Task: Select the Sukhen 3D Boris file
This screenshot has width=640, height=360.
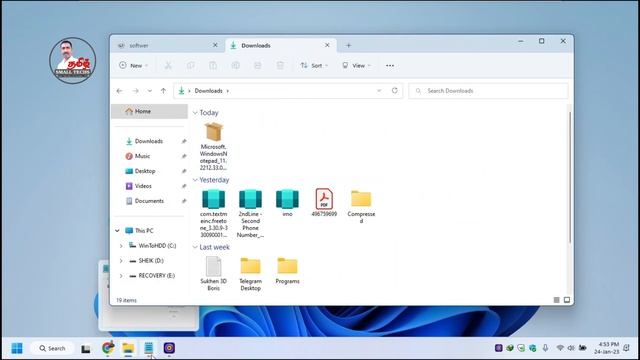Action: (x=213, y=273)
